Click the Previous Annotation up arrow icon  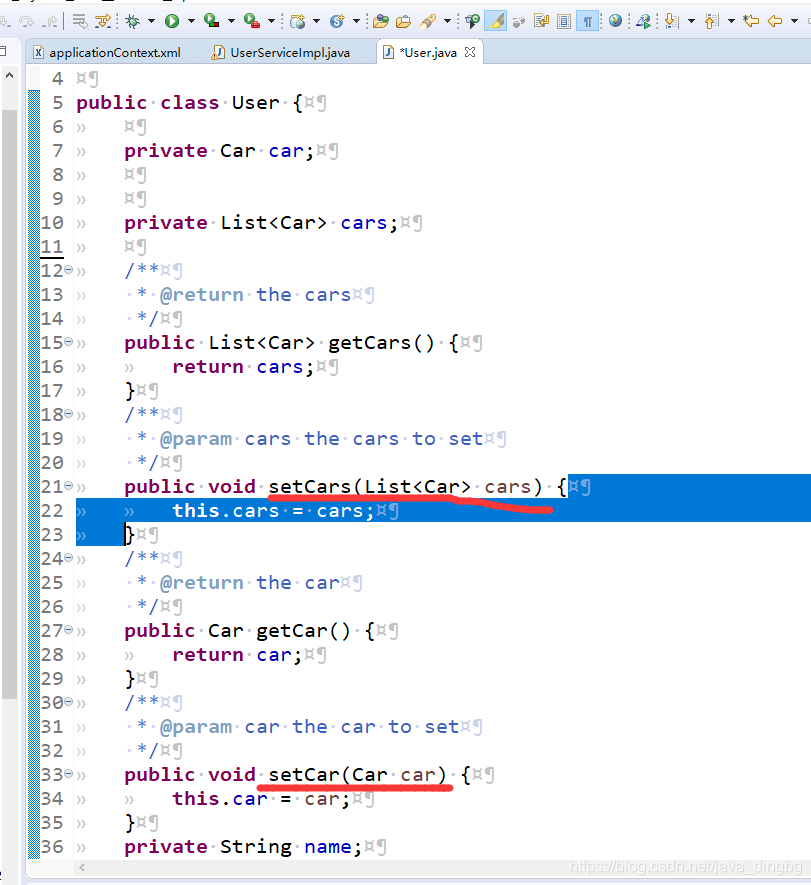click(x=711, y=21)
